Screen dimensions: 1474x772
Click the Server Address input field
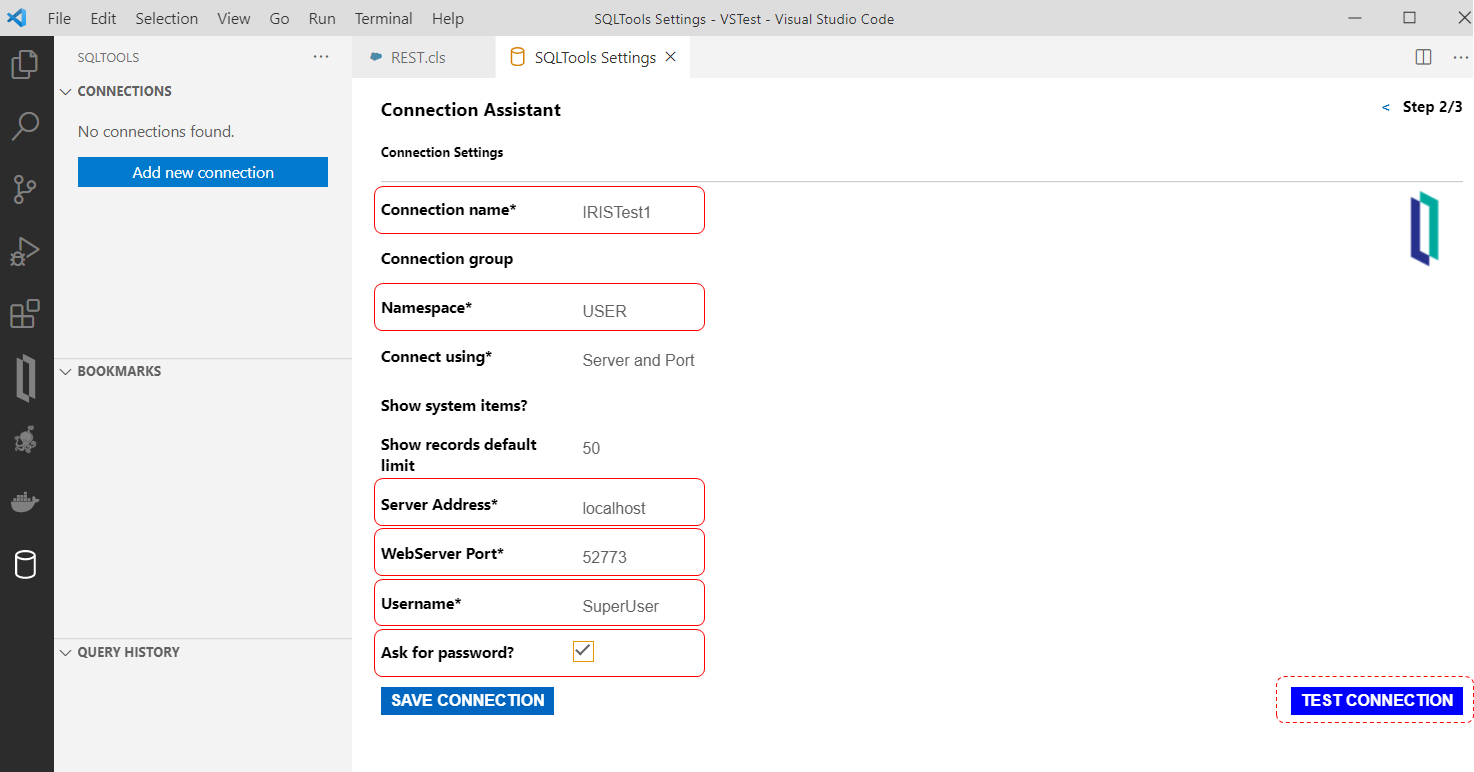pos(636,508)
